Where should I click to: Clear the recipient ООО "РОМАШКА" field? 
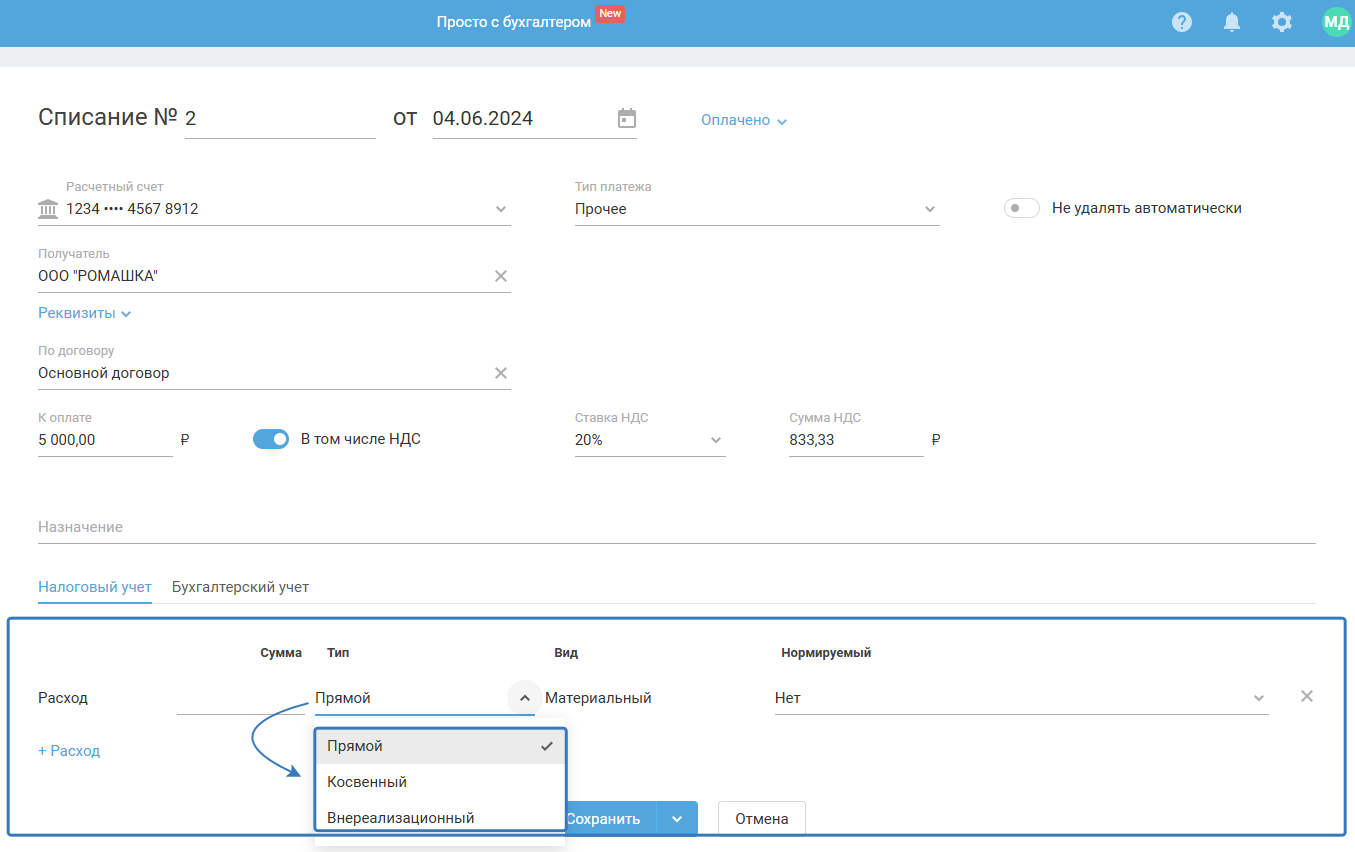[x=501, y=276]
